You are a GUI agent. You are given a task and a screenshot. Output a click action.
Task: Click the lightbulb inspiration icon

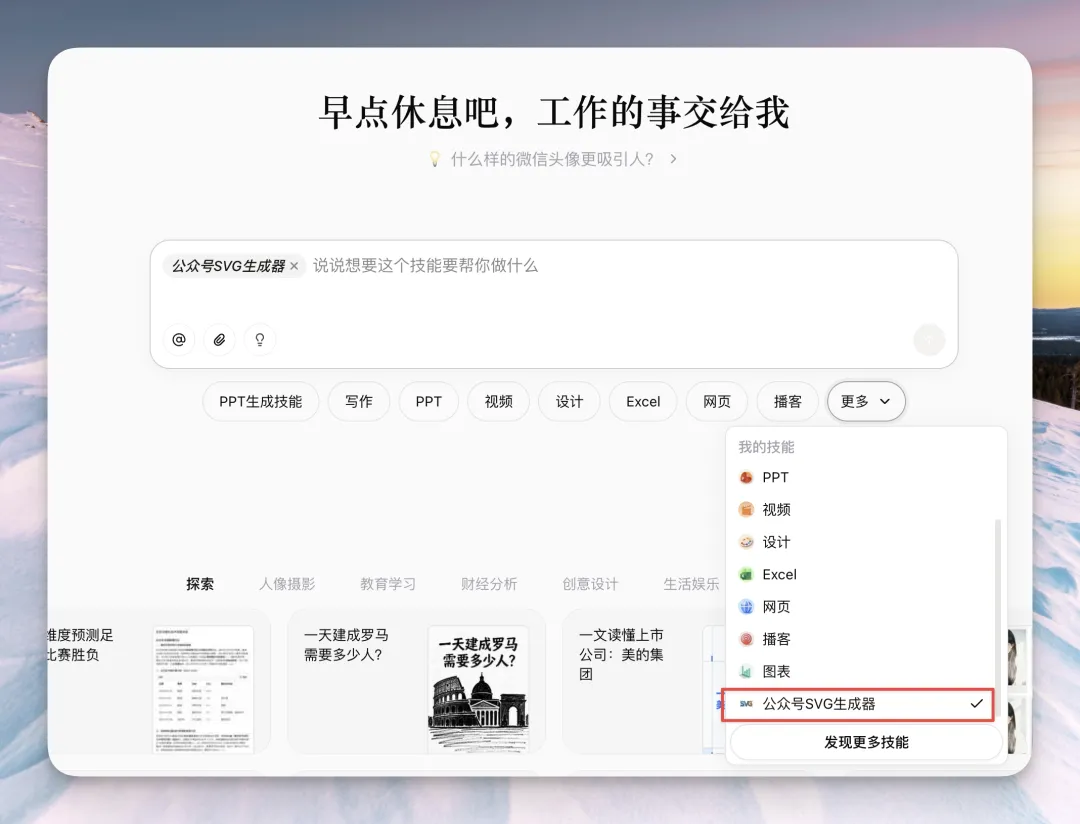[259, 339]
